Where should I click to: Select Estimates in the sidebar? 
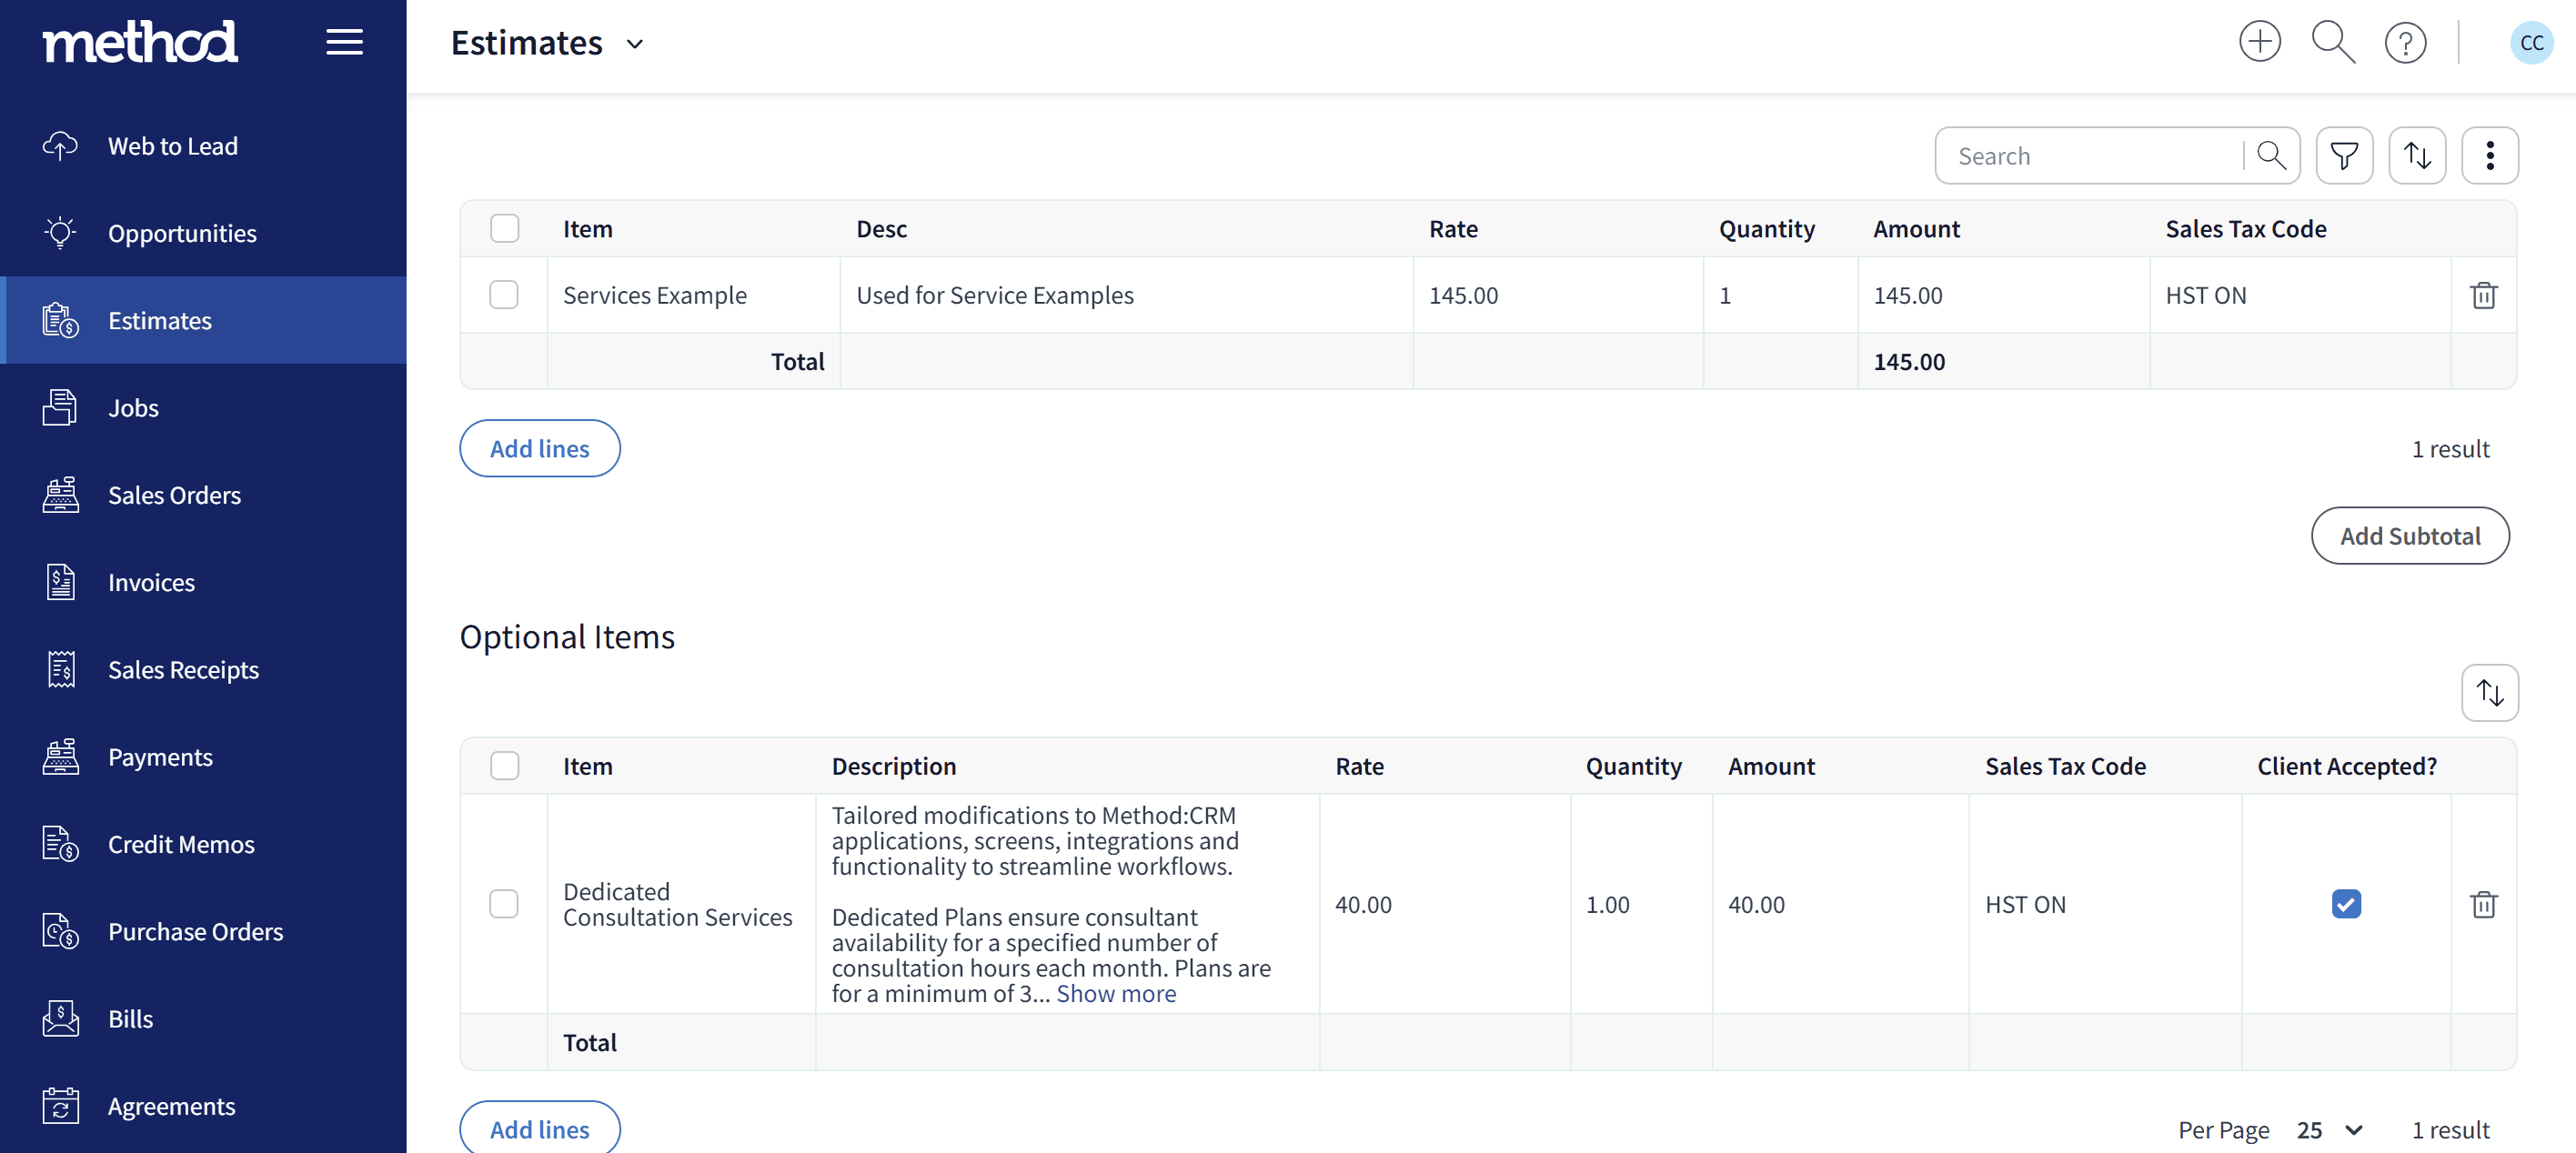tap(203, 320)
